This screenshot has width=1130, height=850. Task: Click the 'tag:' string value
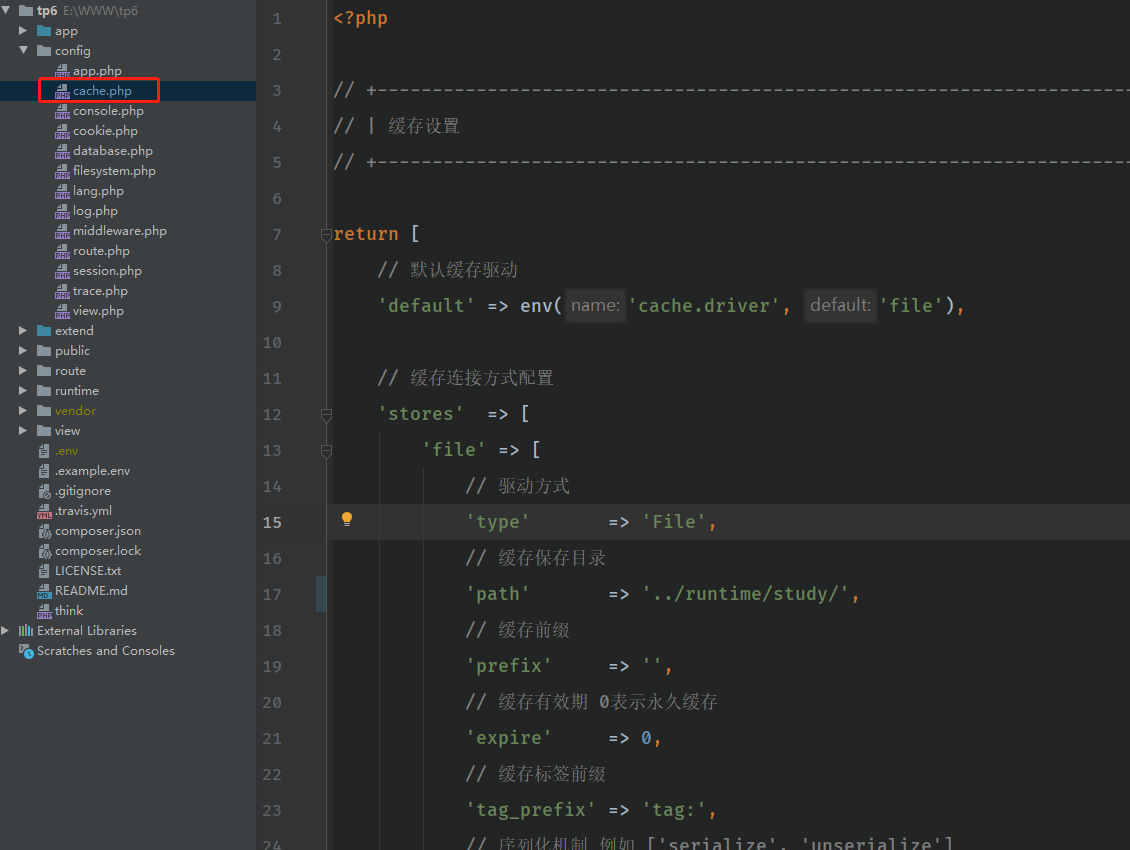pyautogui.click(x=674, y=810)
